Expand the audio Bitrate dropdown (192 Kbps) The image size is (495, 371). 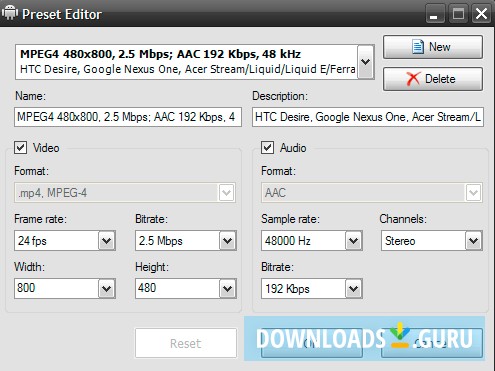354,288
